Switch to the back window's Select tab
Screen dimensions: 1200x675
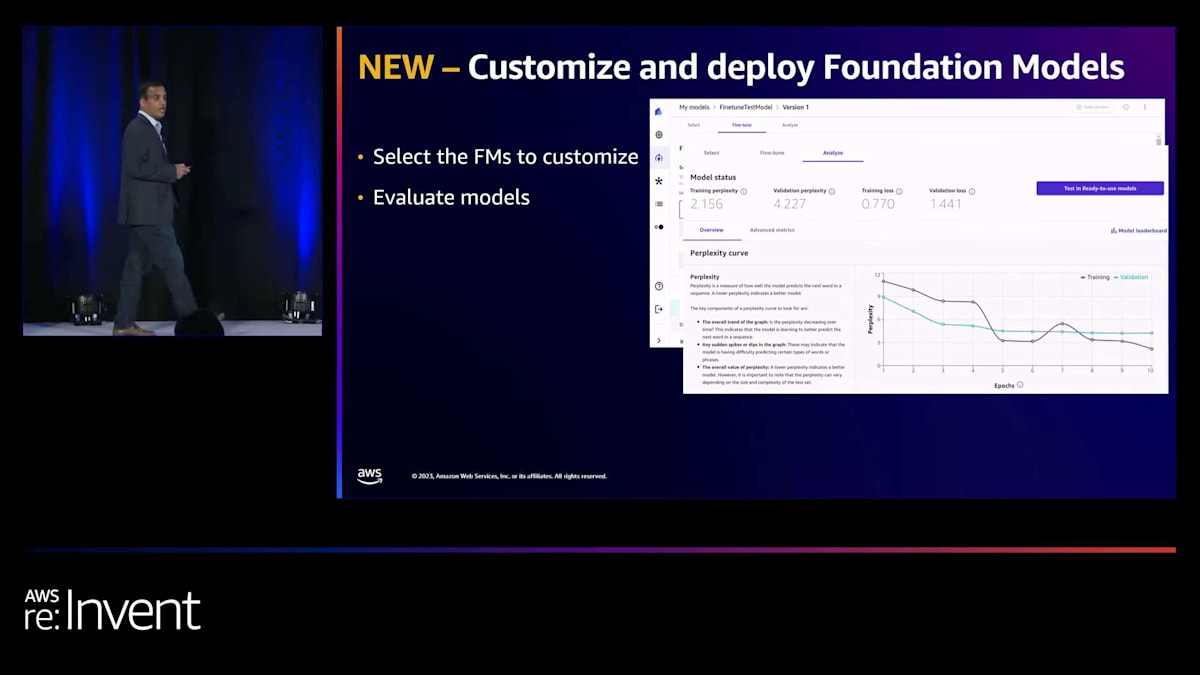693,125
